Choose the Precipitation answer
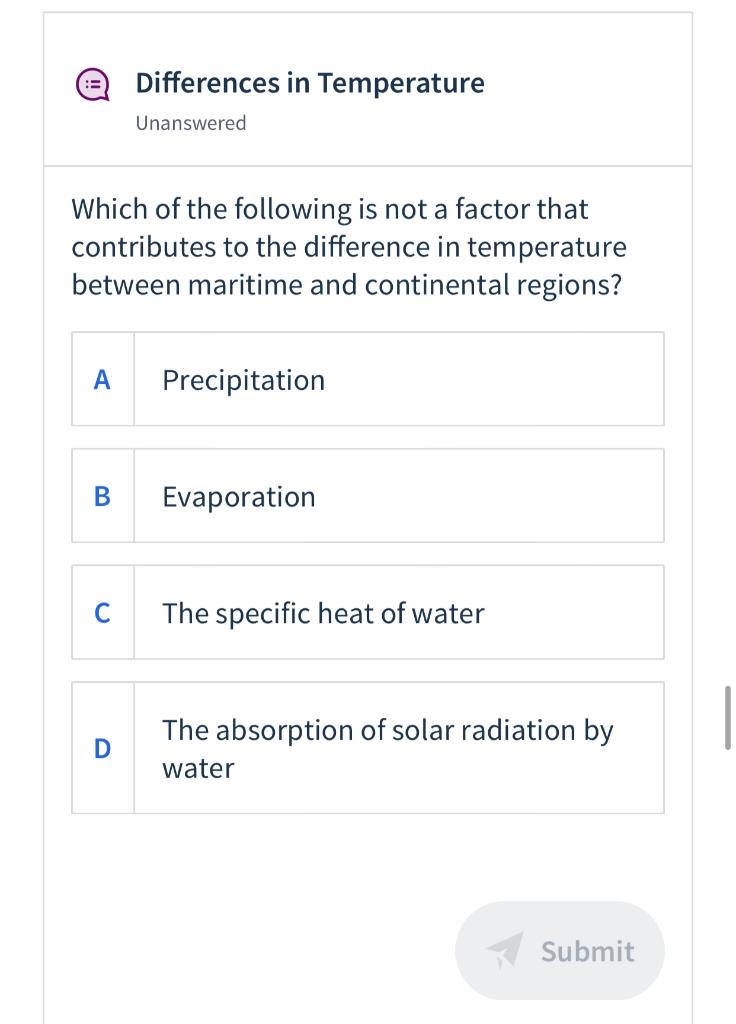The width and height of the screenshot is (736, 1024). tap(243, 380)
